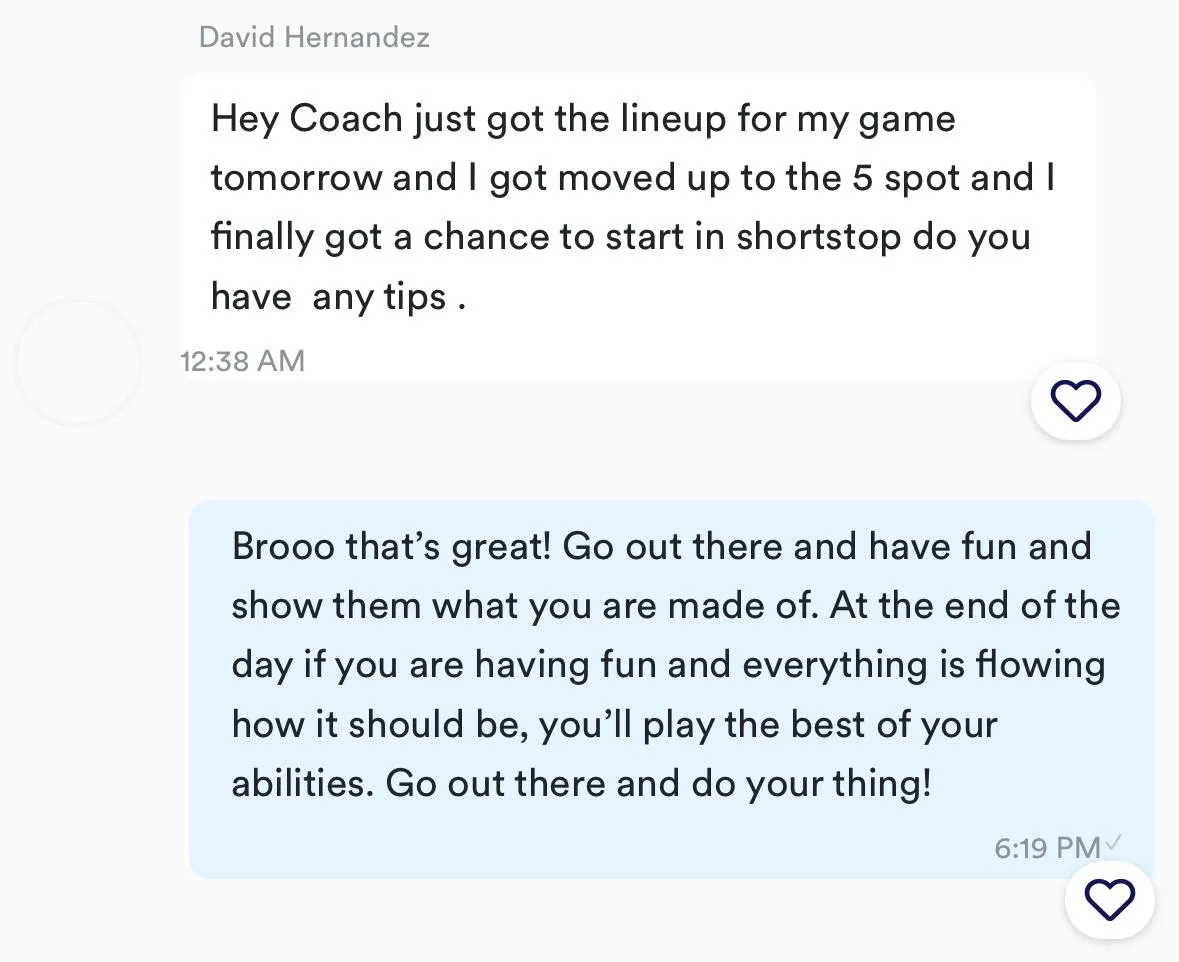The height and width of the screenshot is (962, 1179).
Task: Select the blue 'Brooo that's great!' reply bubble
Action: (671, 689)
